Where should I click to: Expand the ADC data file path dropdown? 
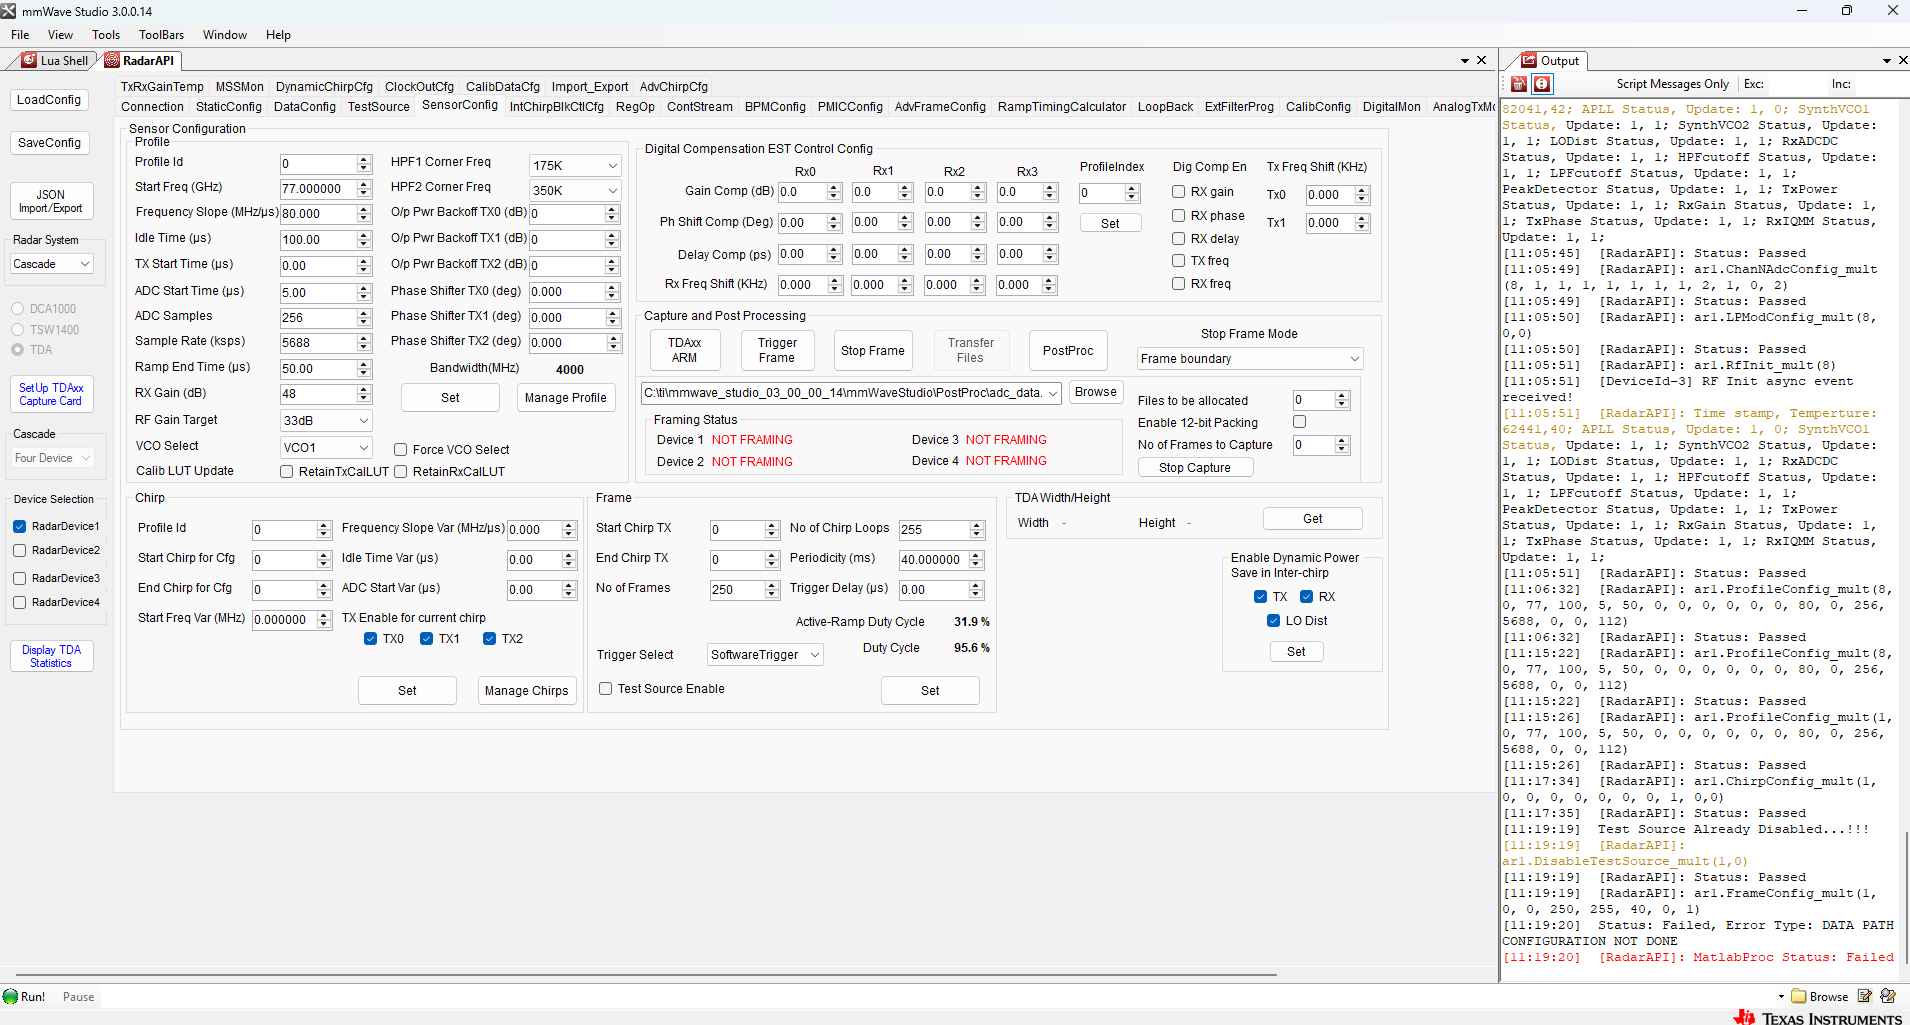(1053, 393)
